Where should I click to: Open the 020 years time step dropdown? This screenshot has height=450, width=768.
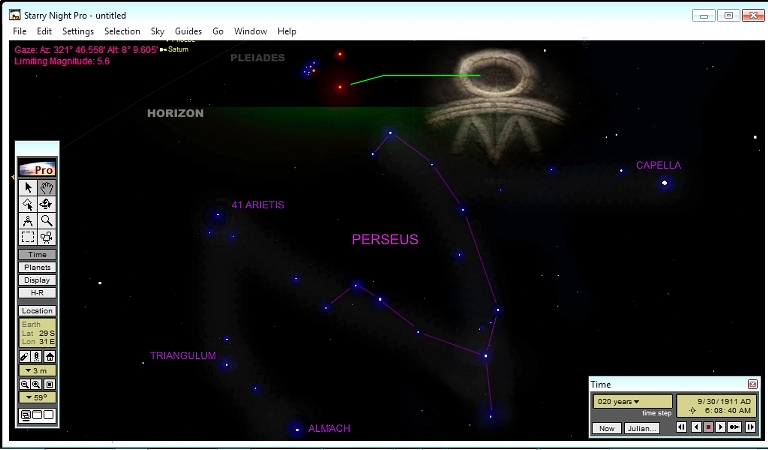pos(632,402)
